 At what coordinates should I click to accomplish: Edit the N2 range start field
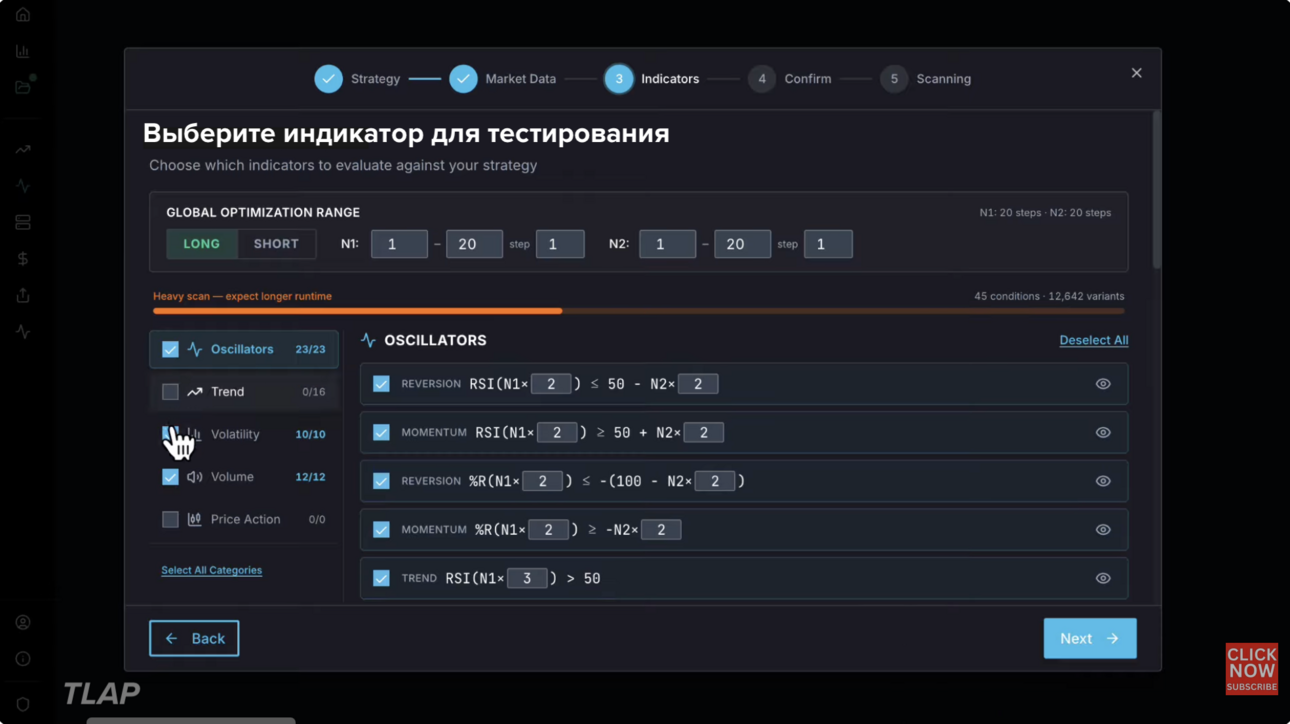tap(667, 244)
